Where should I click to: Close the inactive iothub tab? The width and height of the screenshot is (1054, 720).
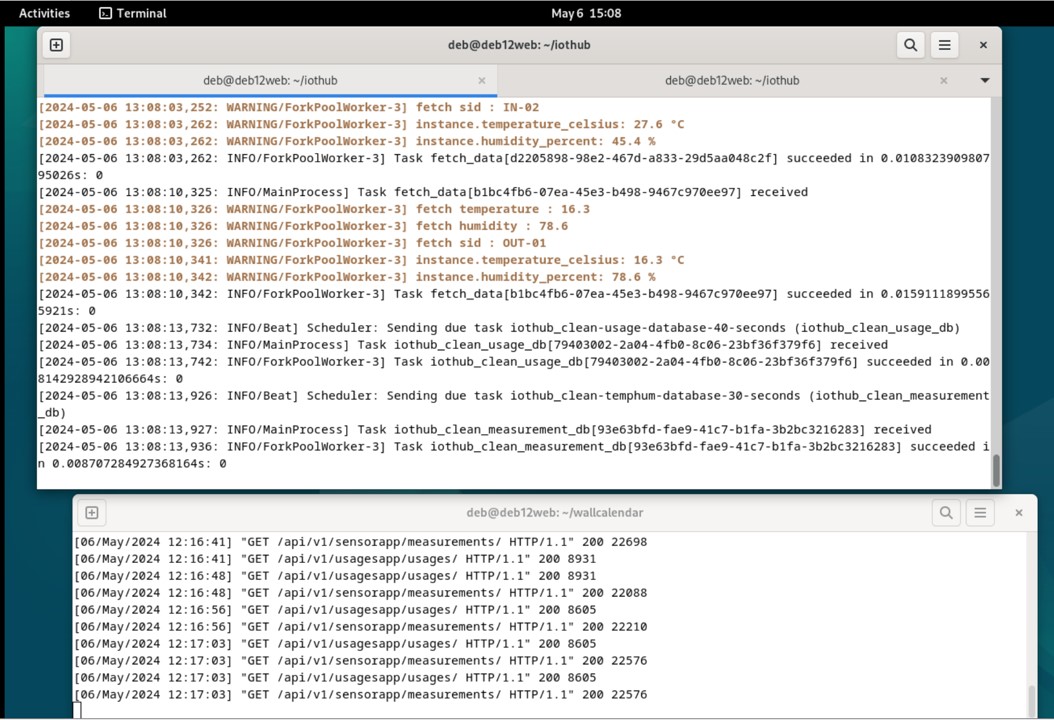pyautogui.click(x=943, y=81)
